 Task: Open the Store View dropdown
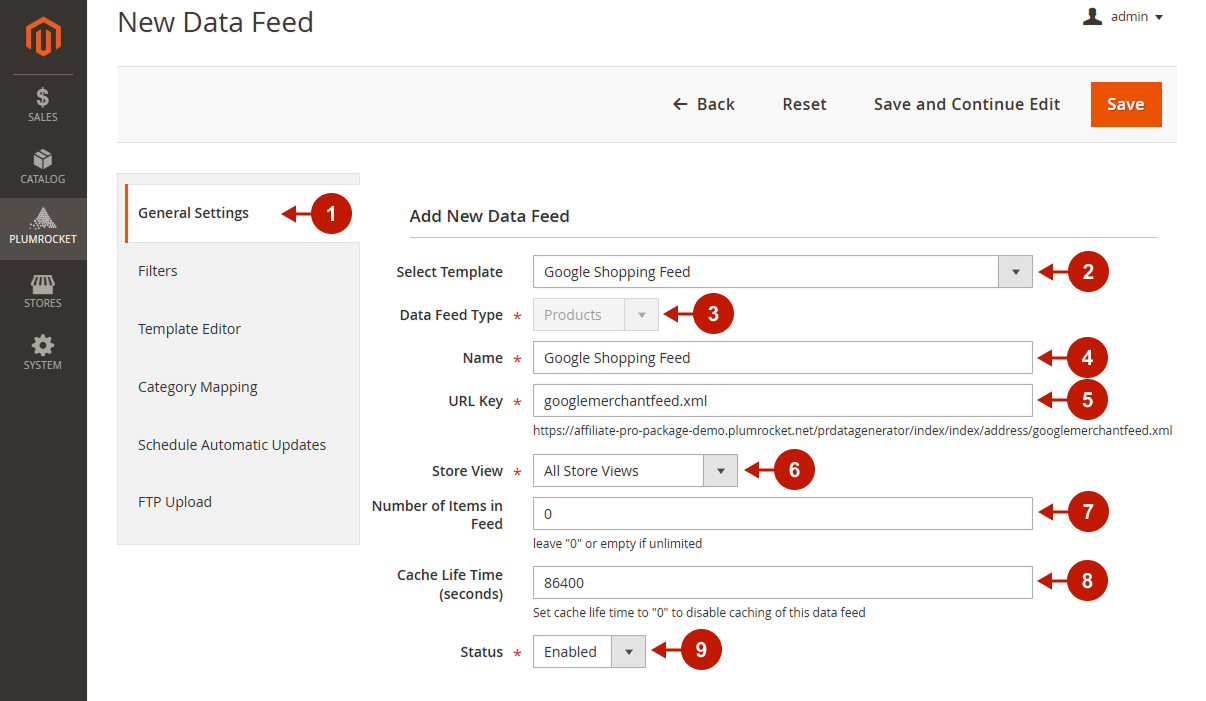(x=635, y=471)
